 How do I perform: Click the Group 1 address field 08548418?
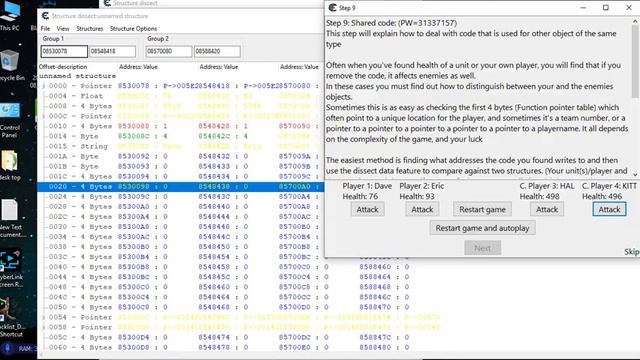pos(113,51)
